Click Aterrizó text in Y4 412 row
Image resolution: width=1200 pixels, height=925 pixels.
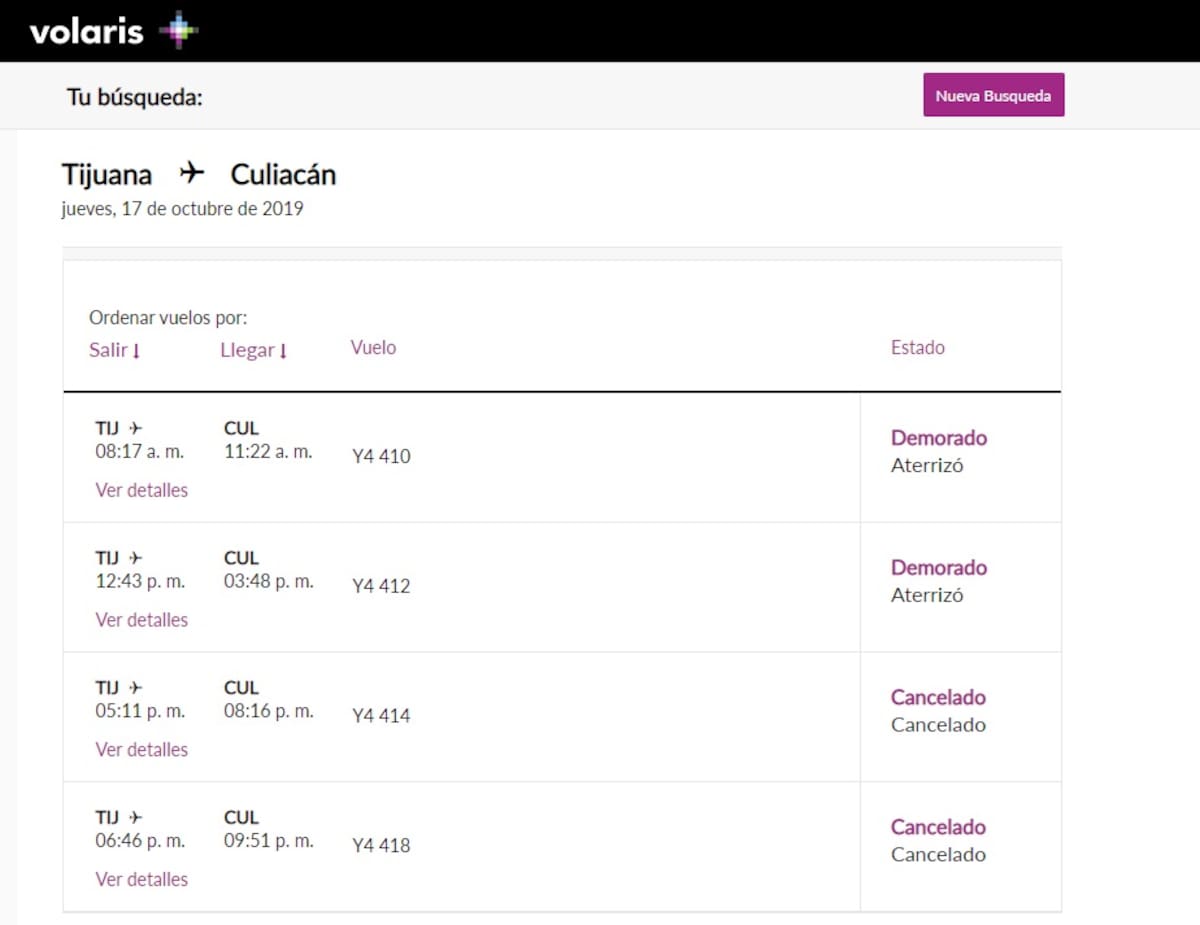(927, 595)
